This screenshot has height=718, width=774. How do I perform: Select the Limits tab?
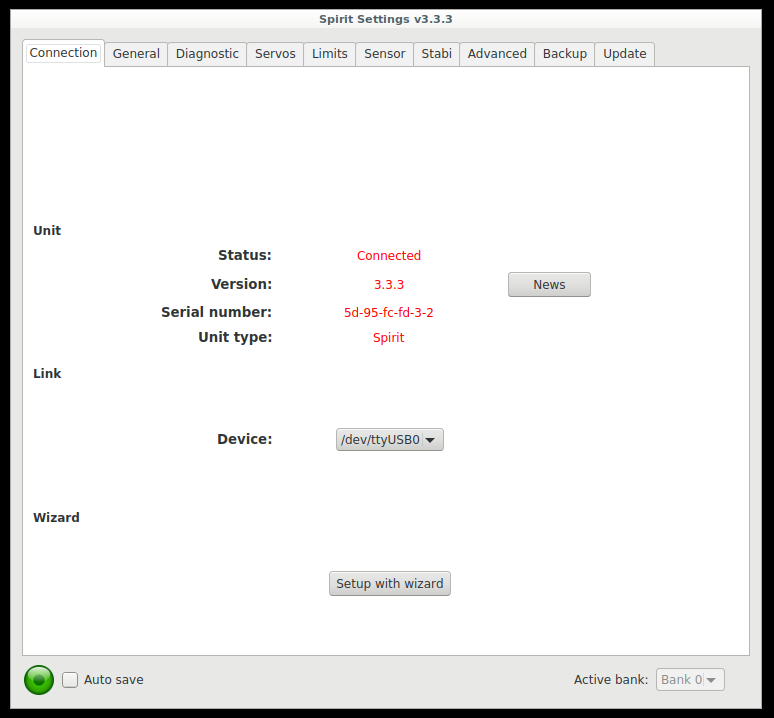tap(329, 54)
